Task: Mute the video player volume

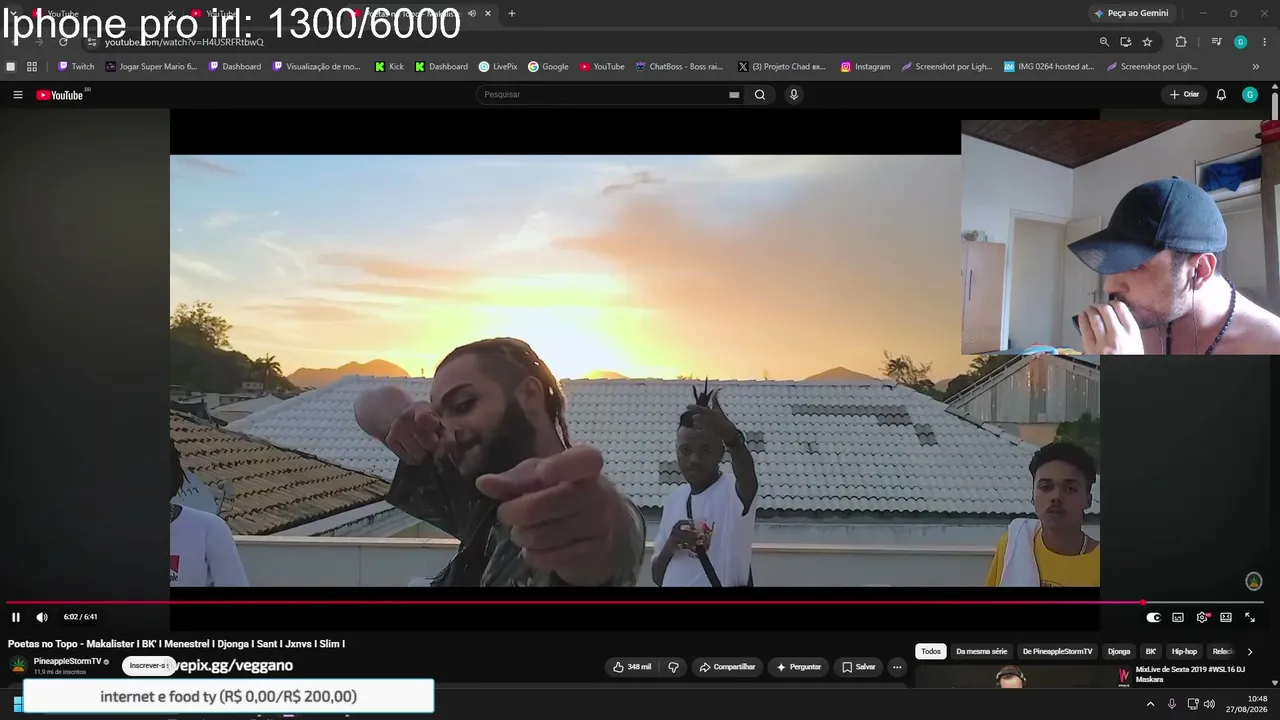Action: point(42,617)
